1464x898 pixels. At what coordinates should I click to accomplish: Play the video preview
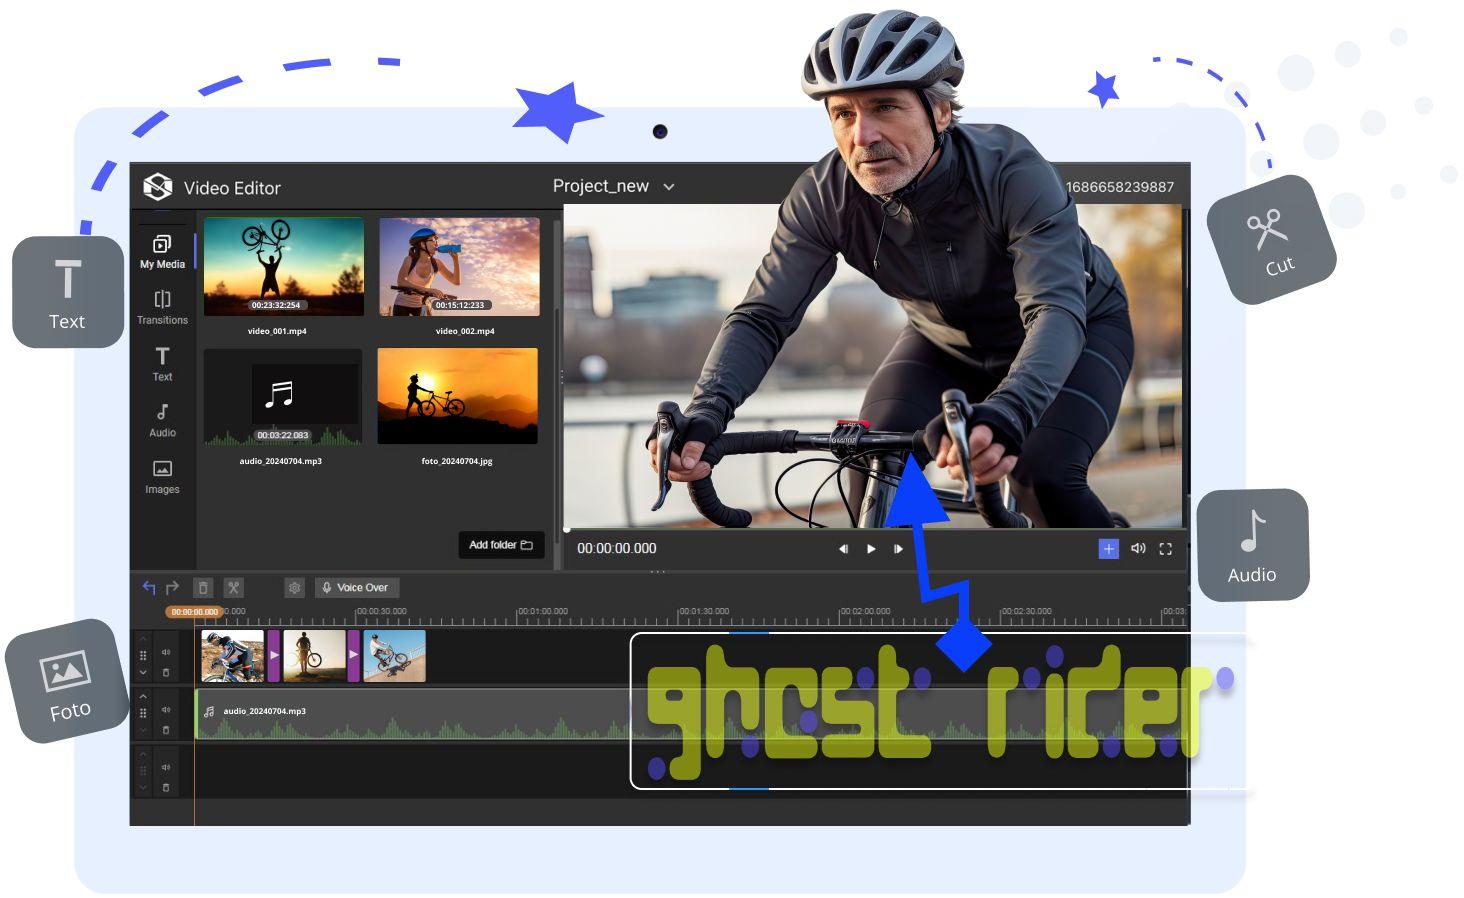[x=871, y=549]
